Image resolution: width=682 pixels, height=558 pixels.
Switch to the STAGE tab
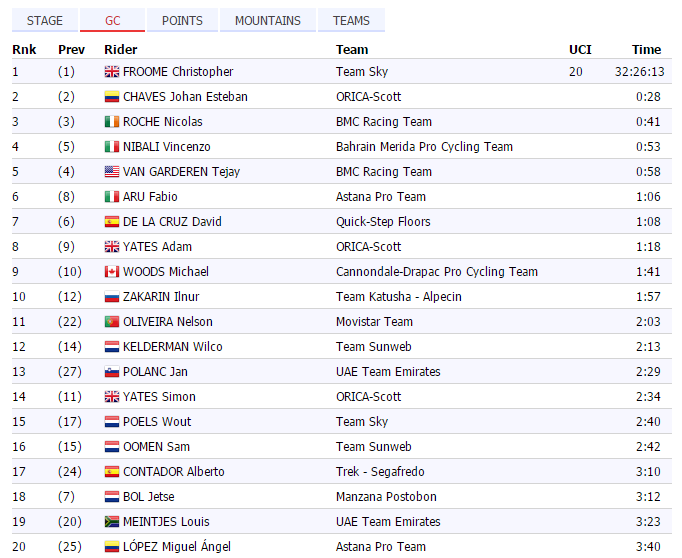[x=45, y=20]
